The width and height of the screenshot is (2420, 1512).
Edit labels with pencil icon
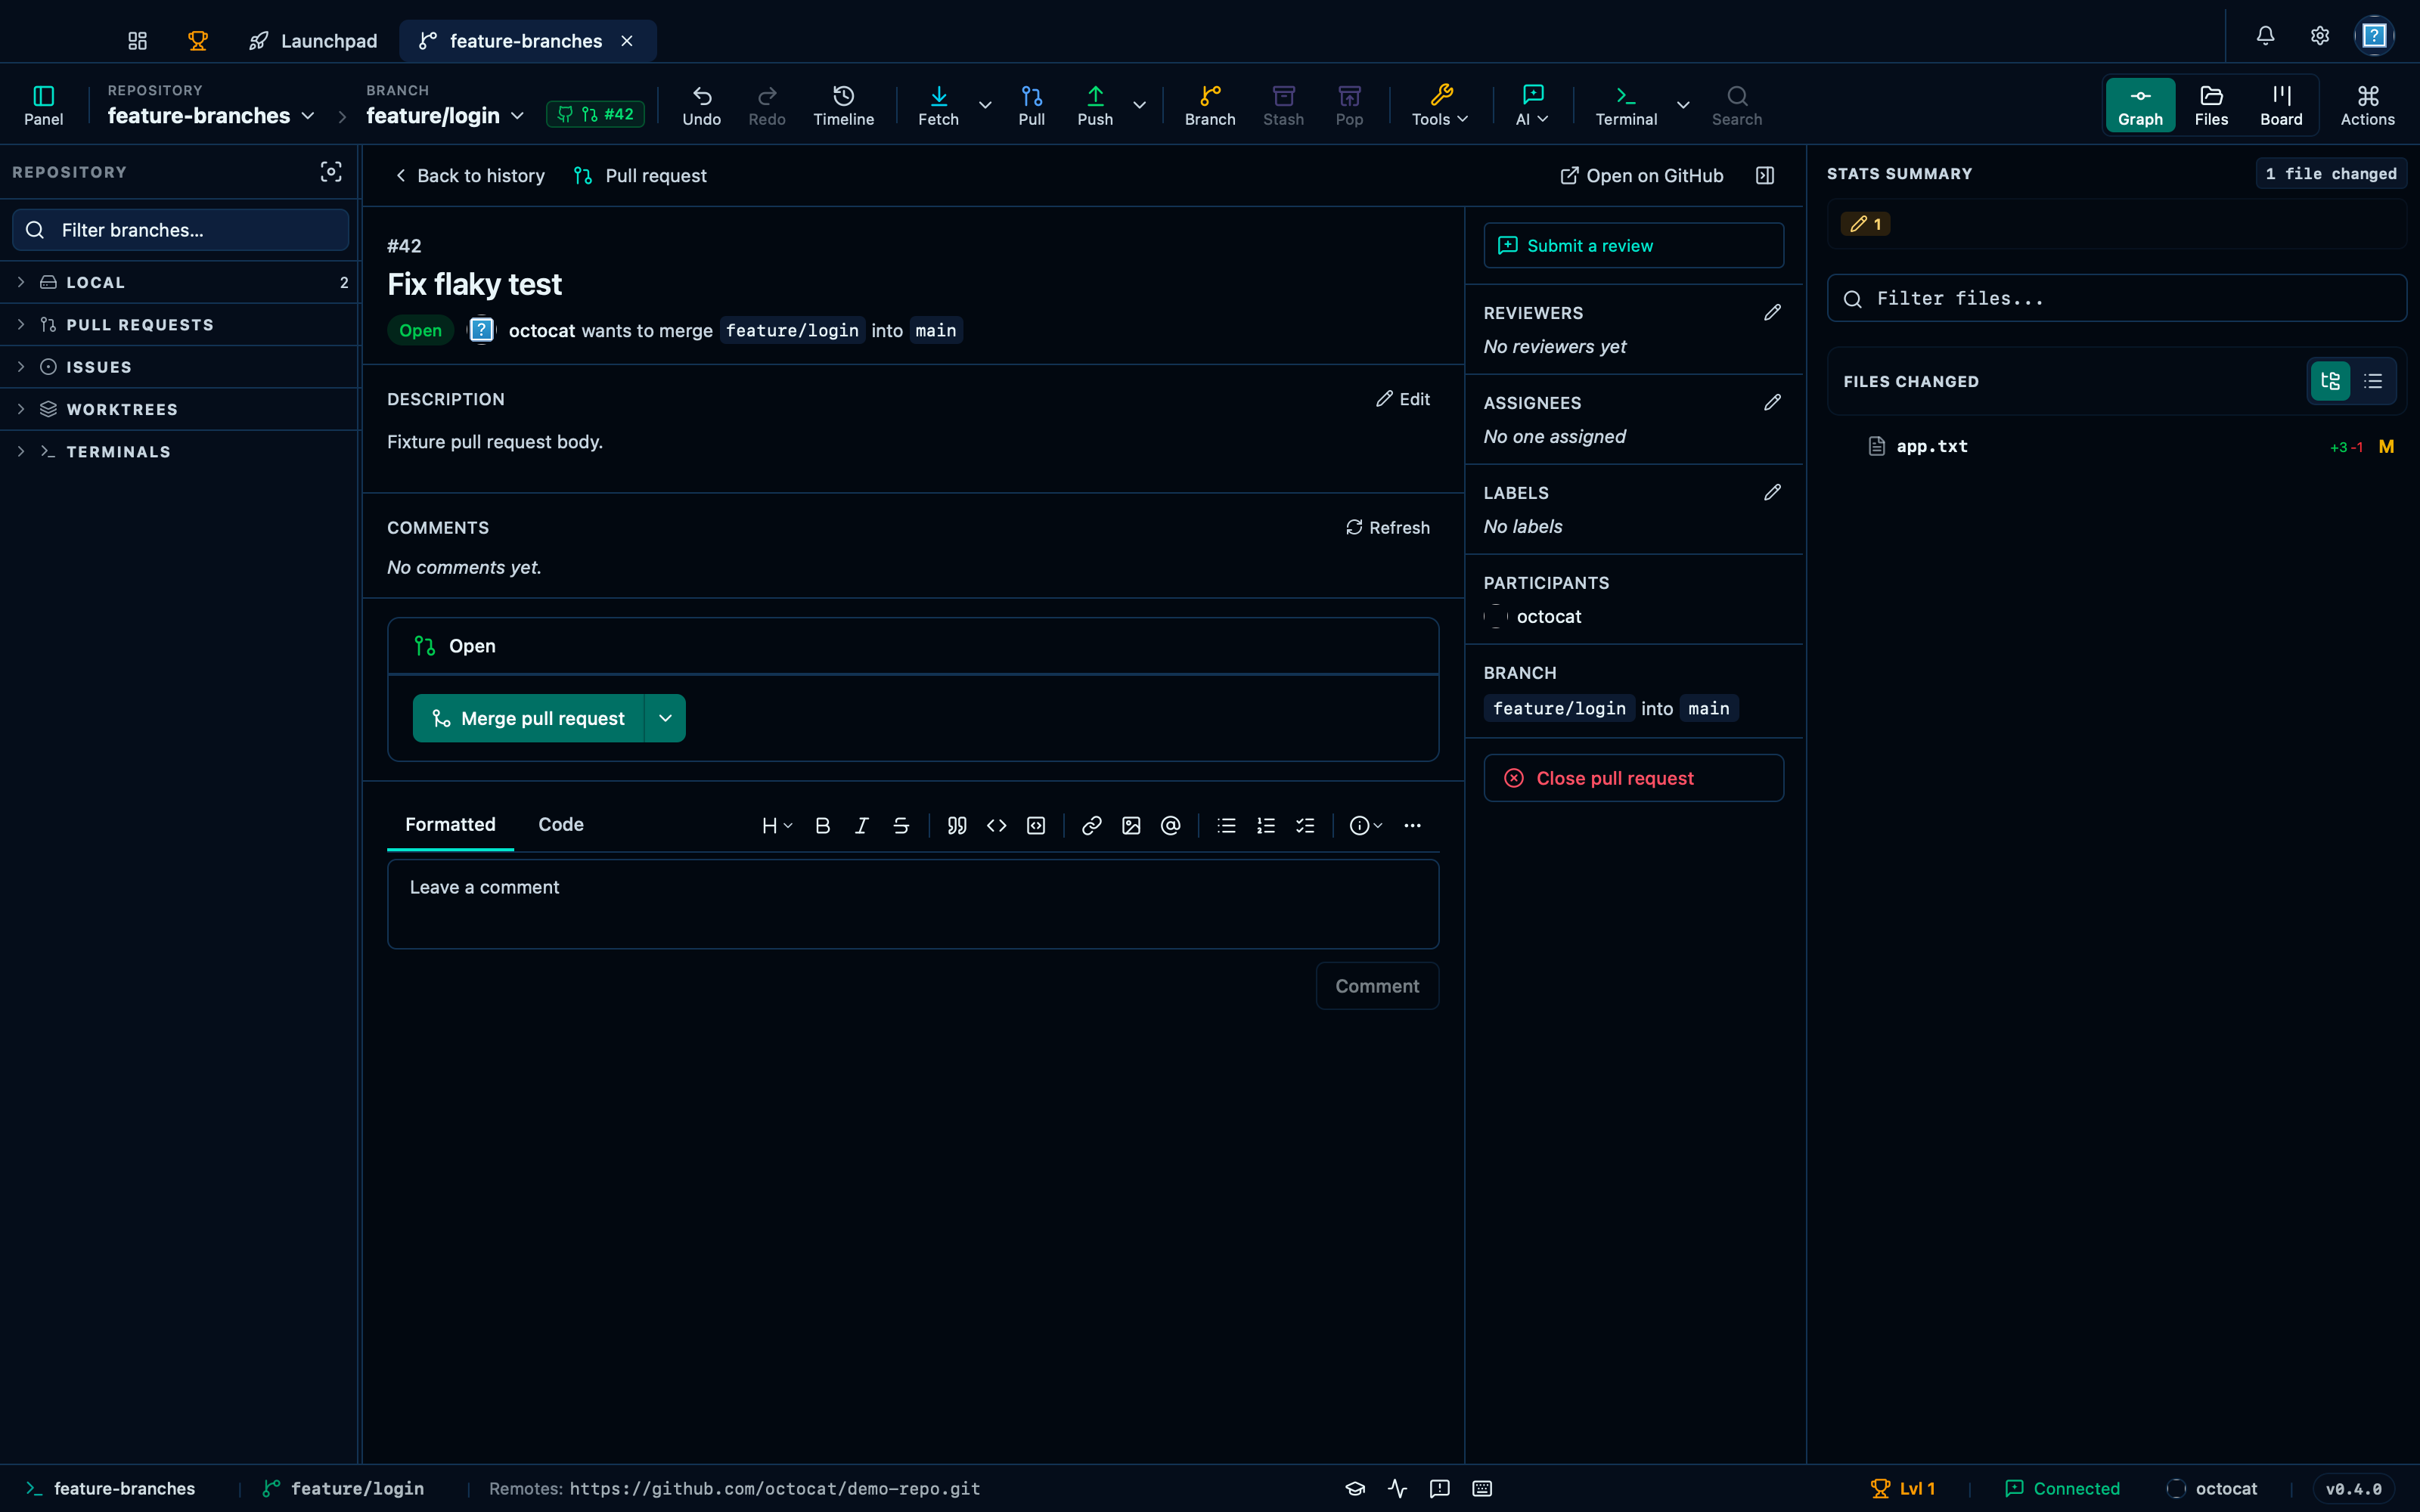1772,493
